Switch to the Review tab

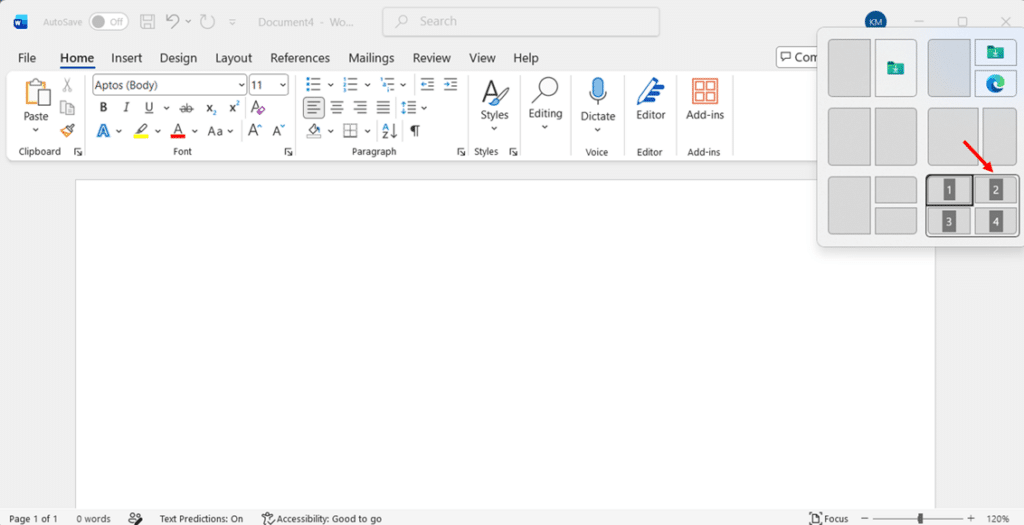pyautogui.click(x=432, y=58)
